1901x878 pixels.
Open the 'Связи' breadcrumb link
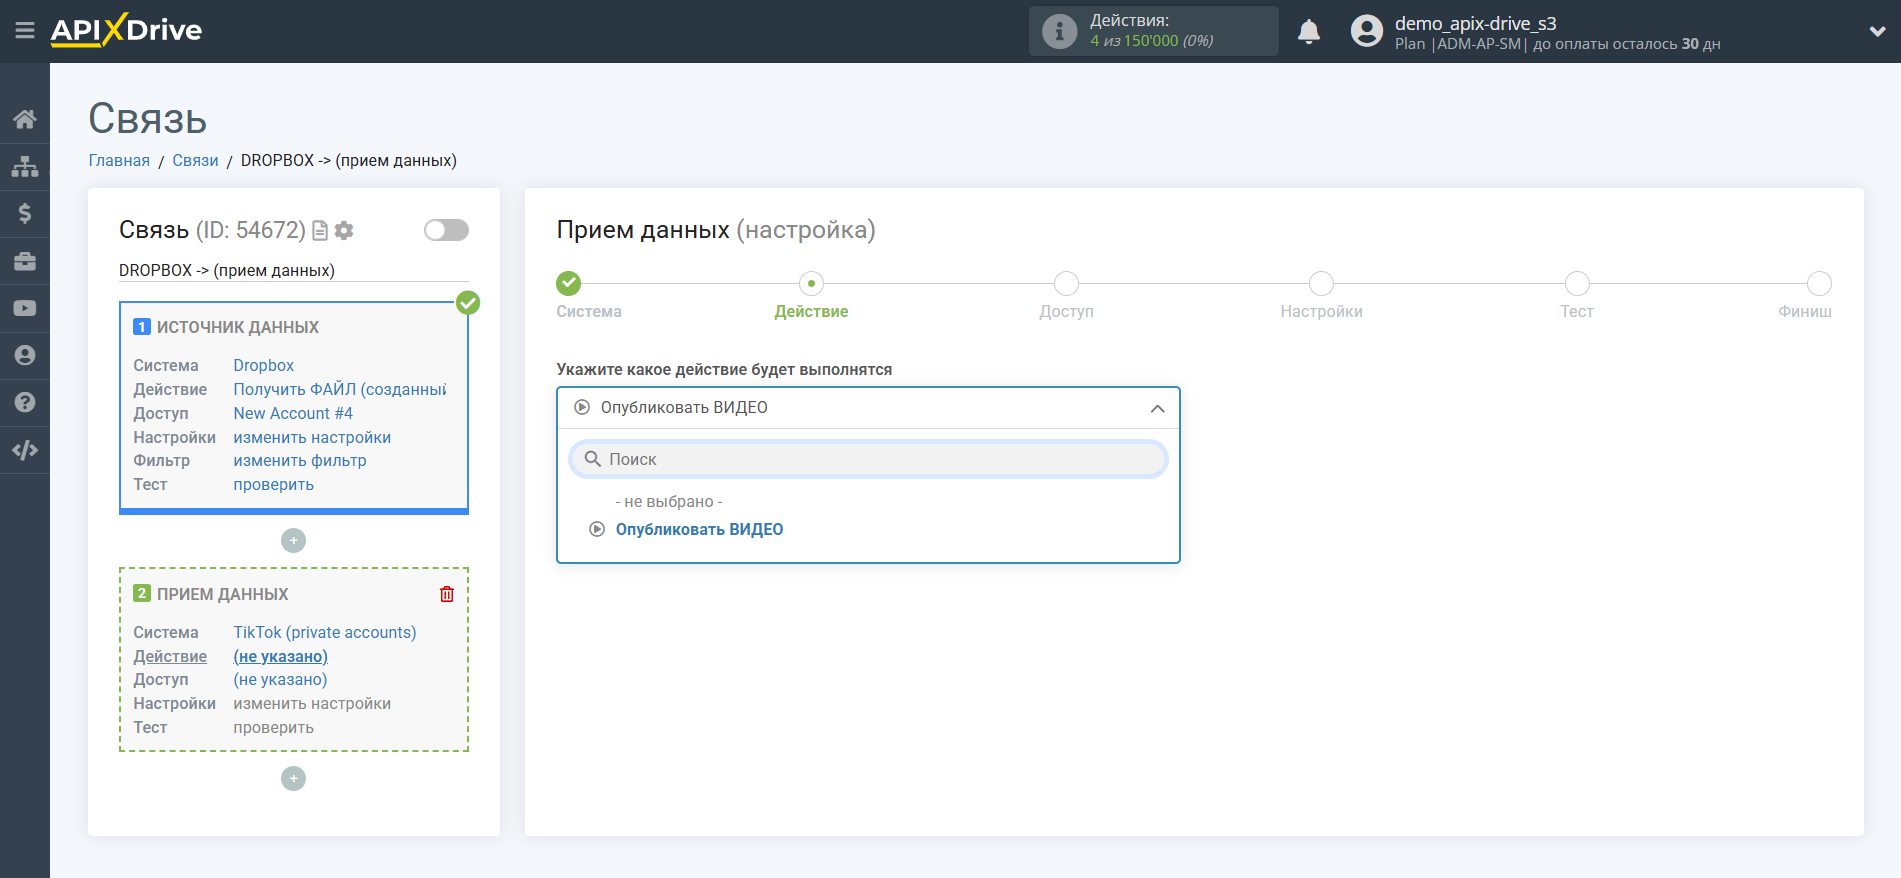(195, 160)
